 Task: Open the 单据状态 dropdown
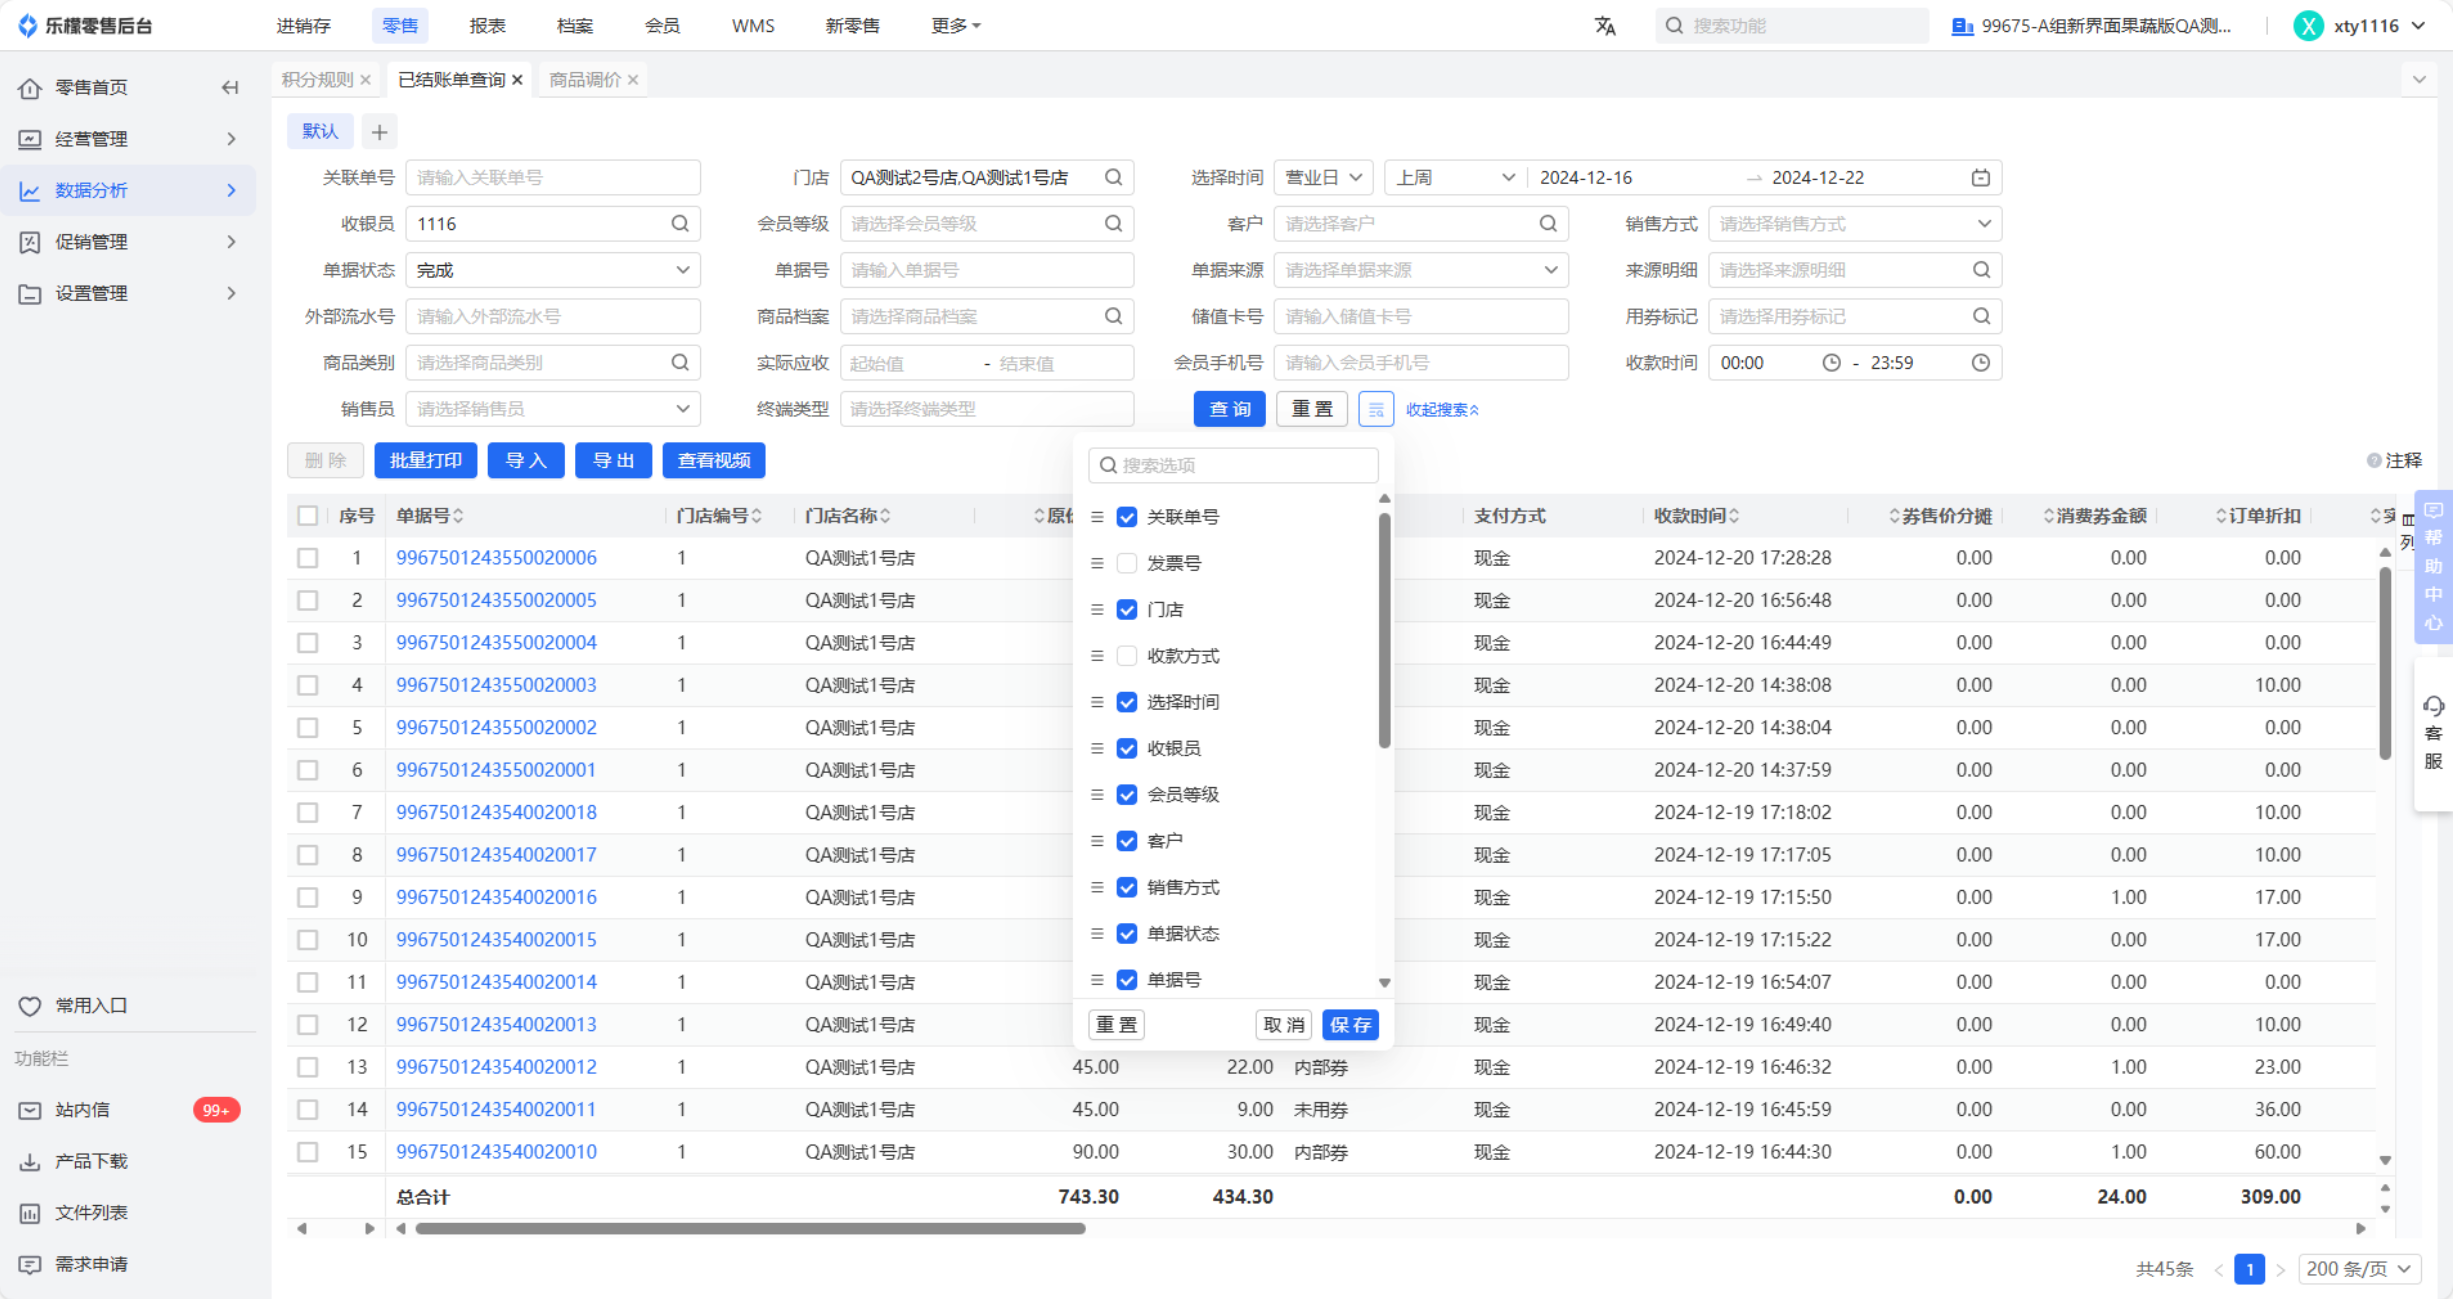pos(552,270)
